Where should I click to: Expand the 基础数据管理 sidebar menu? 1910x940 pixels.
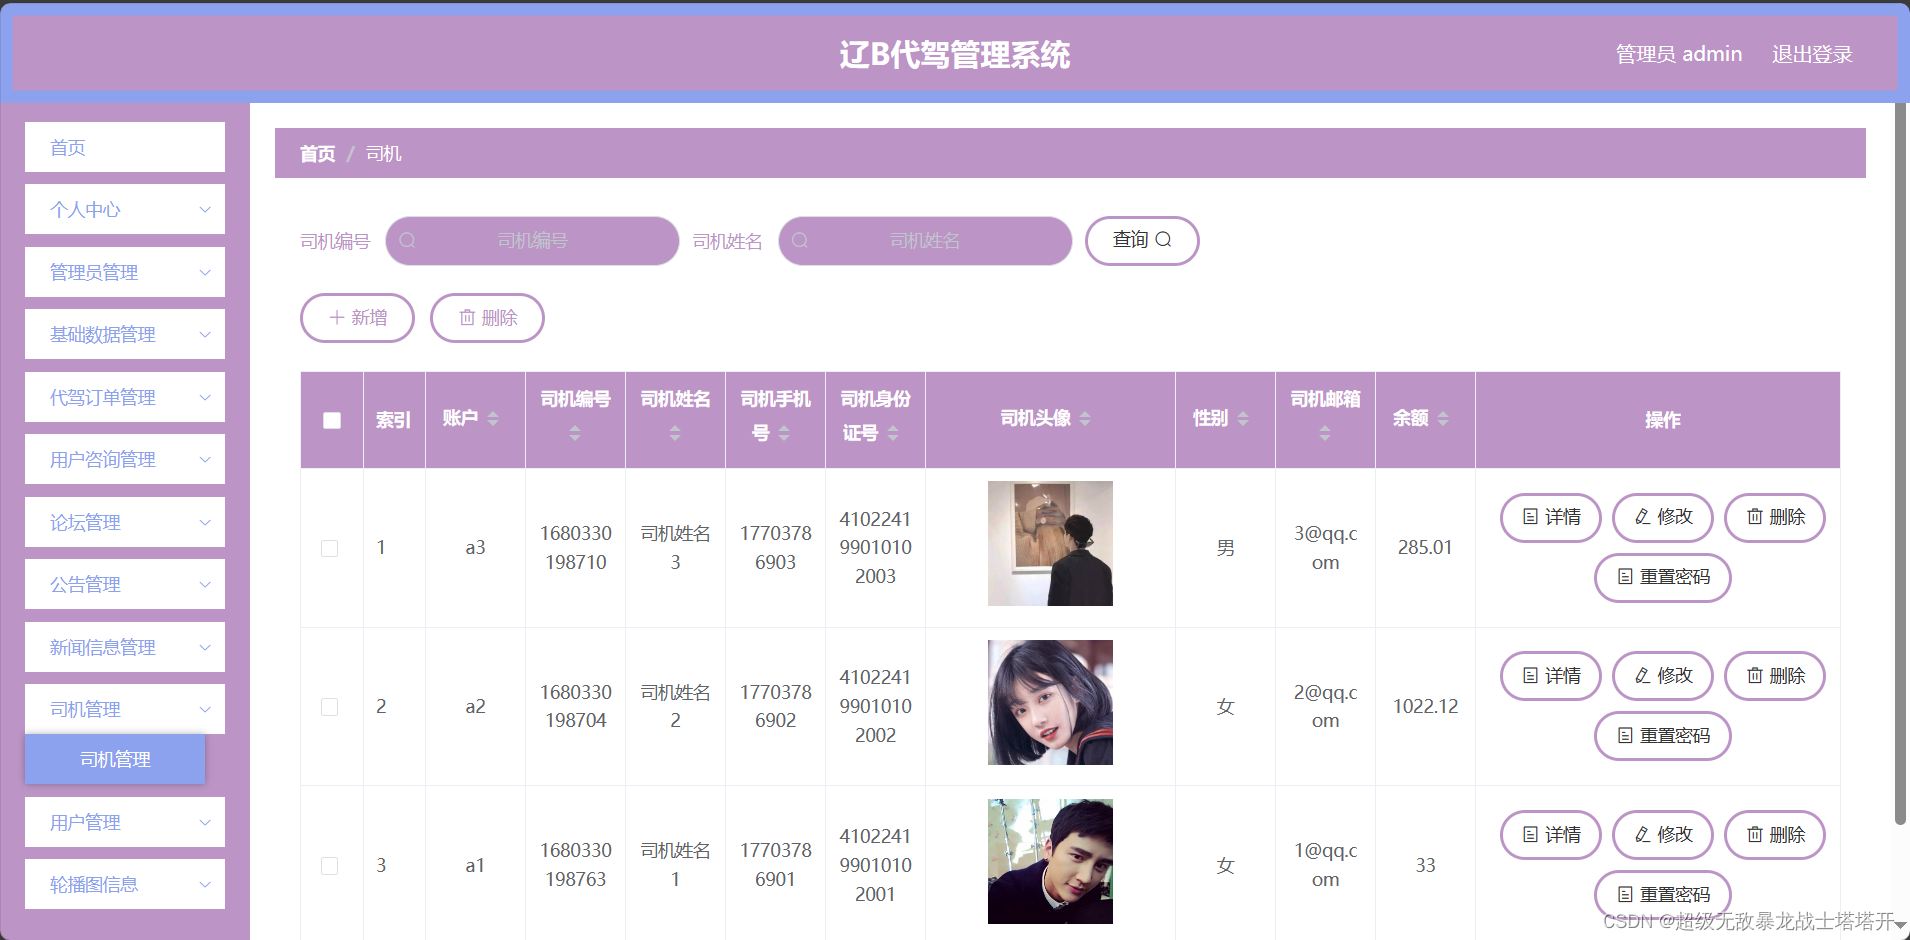point(125,334)
